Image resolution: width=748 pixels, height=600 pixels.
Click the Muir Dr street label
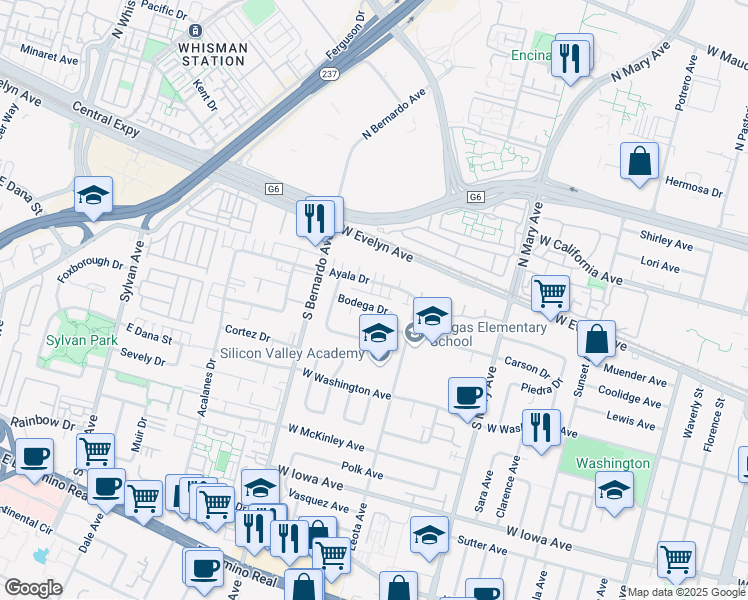click(x=139, y=434)
